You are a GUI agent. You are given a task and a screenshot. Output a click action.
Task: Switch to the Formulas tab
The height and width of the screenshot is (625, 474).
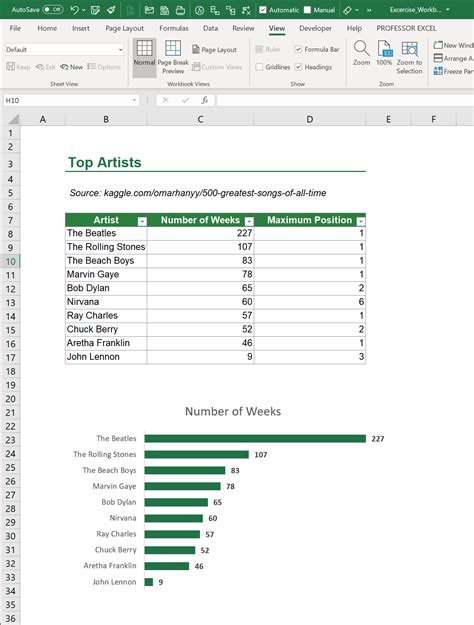[174, 28]
